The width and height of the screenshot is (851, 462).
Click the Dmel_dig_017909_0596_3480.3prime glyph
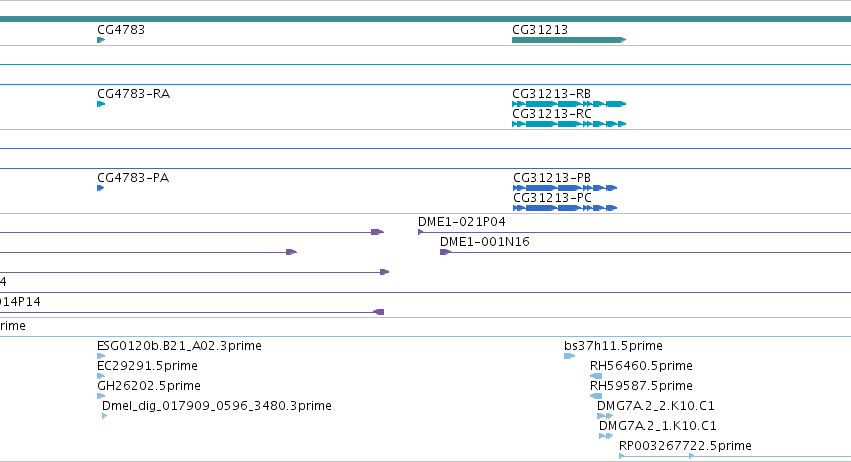[104, 416]
